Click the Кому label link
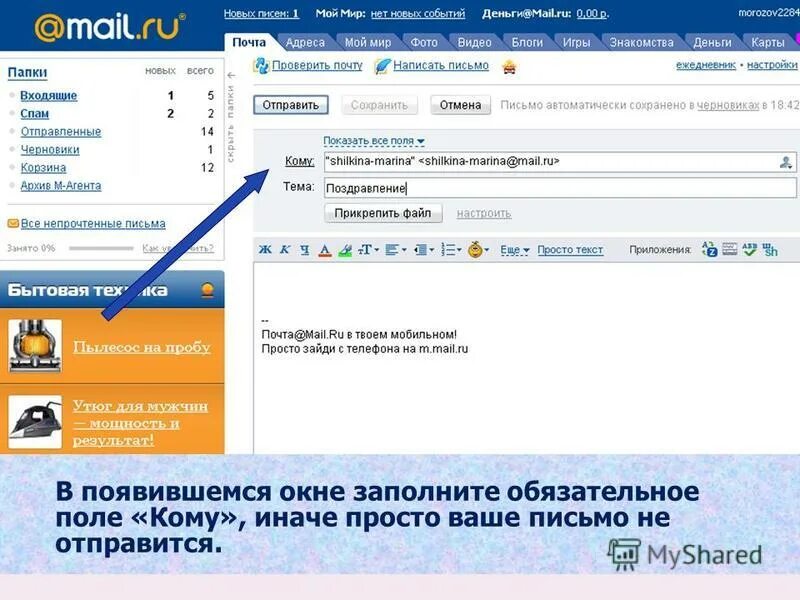The width and height of the screenshot is (800, 600). coord(299,161)
